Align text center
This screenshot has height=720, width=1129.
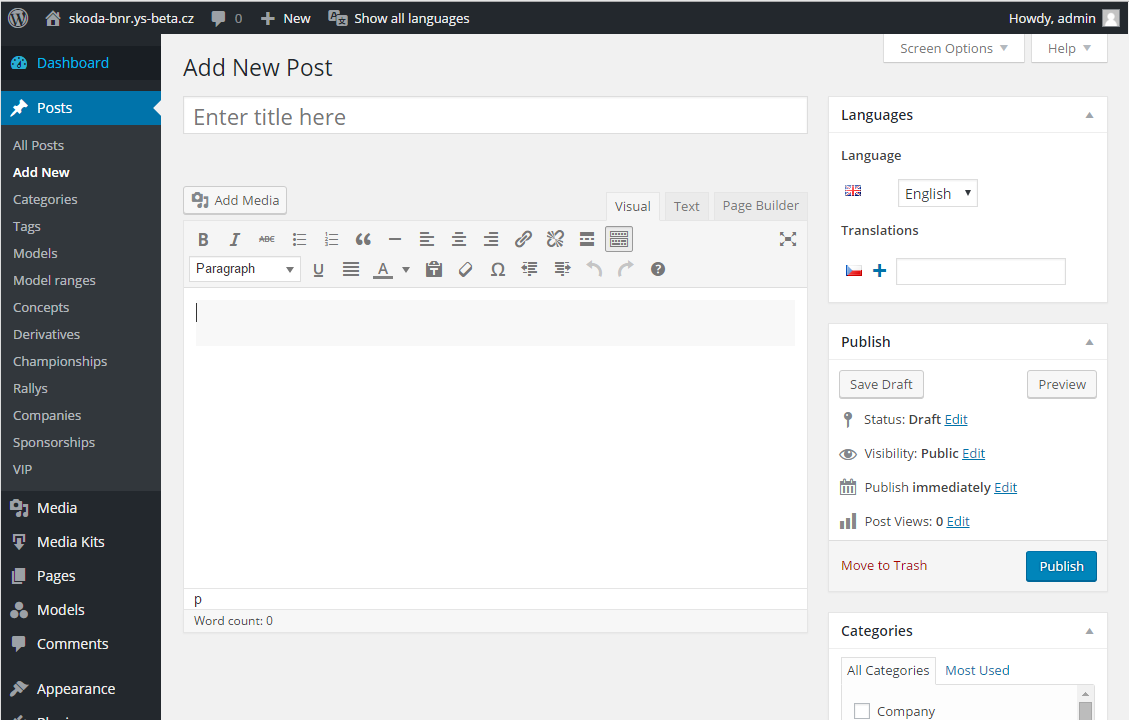point(459,239)
